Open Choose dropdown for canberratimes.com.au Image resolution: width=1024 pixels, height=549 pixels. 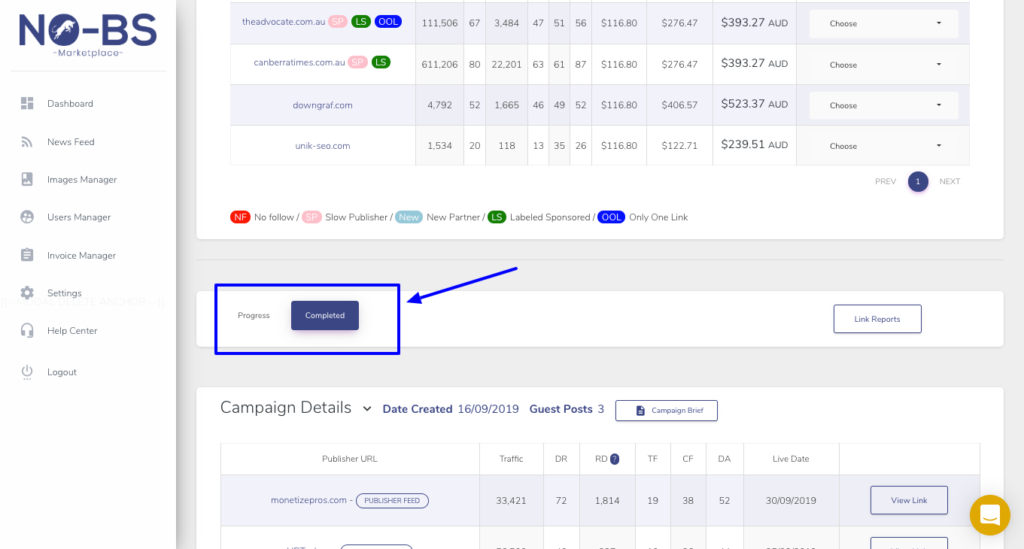tap(883, 65)
